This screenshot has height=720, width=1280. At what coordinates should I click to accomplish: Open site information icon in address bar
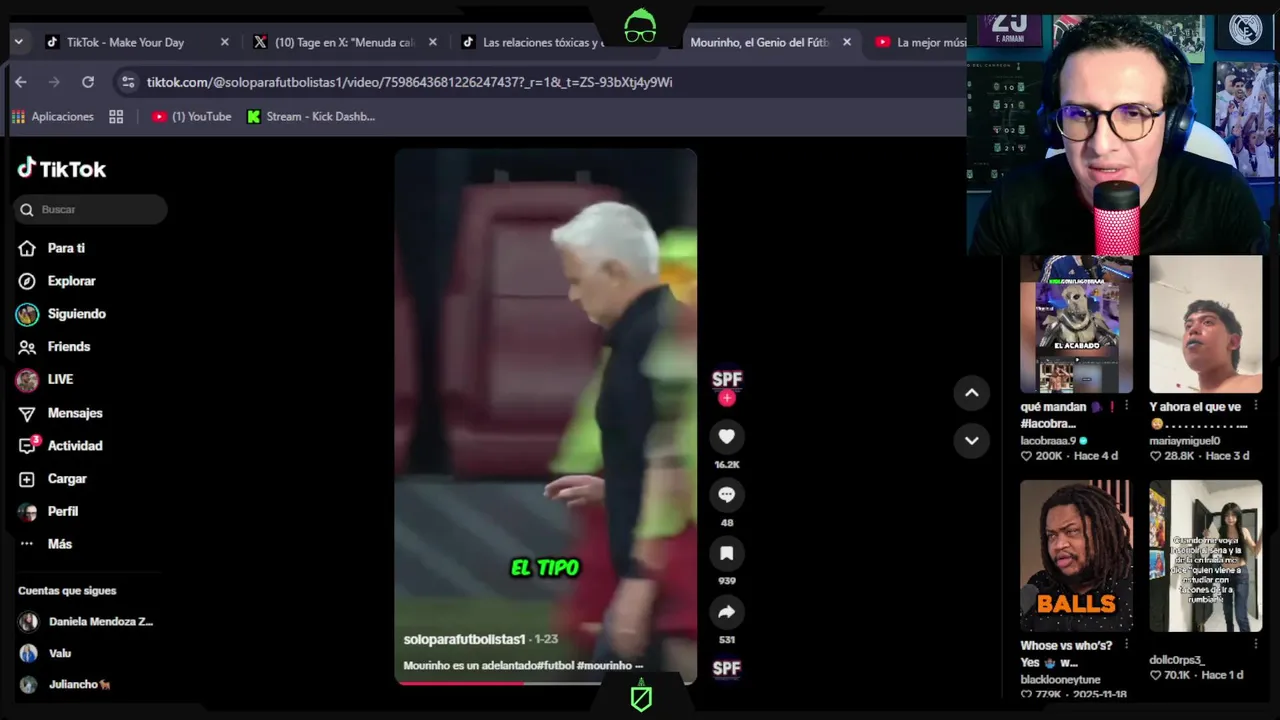click(127, 82)
